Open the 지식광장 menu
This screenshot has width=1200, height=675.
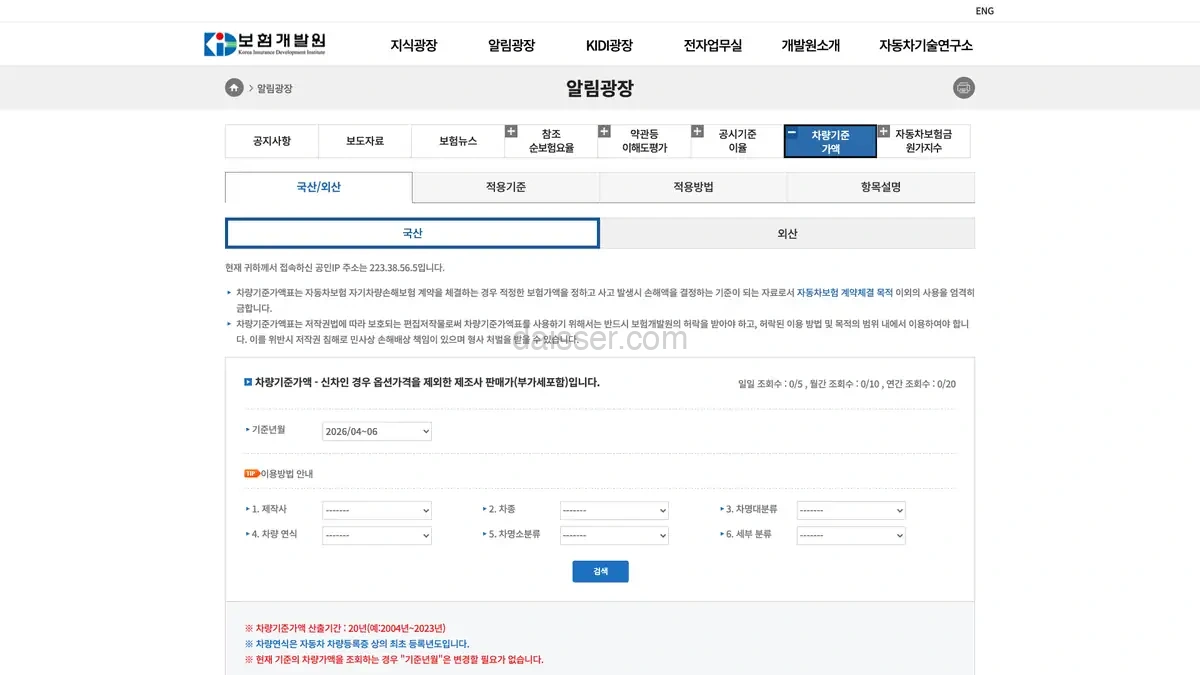[414, 45]
